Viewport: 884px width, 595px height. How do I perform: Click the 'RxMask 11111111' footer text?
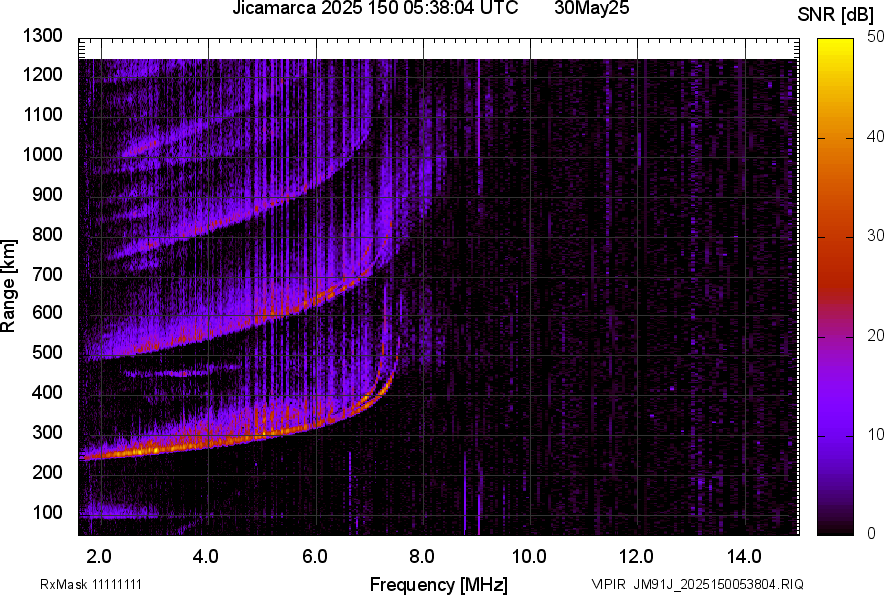coord(91,584)
